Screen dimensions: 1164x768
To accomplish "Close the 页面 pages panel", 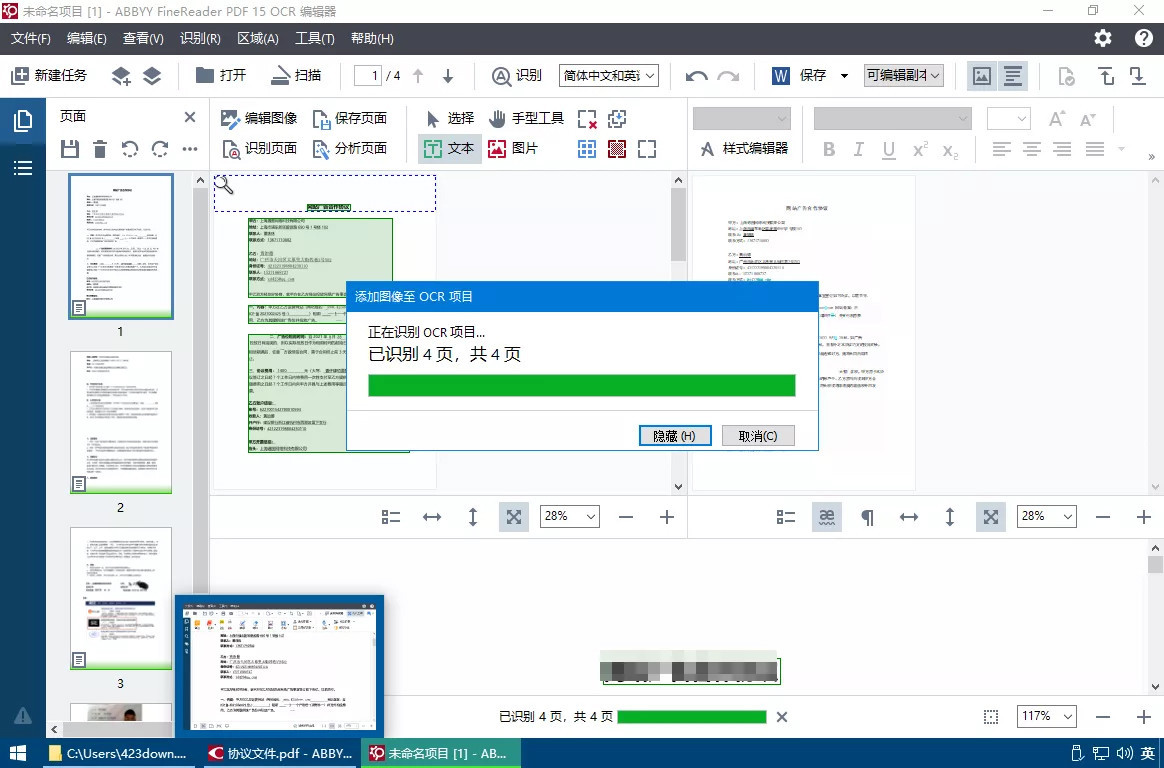I will [x=190, y=117].
